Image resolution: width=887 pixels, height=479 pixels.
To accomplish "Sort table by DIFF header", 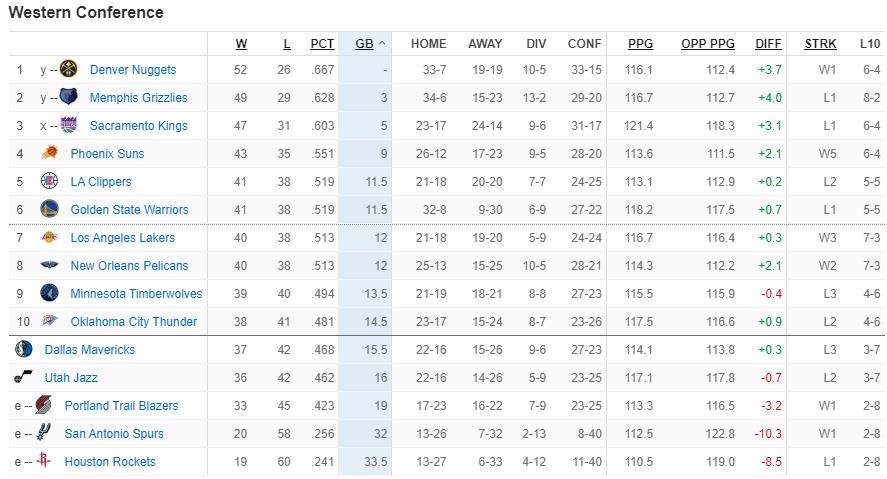I will 768,44.
